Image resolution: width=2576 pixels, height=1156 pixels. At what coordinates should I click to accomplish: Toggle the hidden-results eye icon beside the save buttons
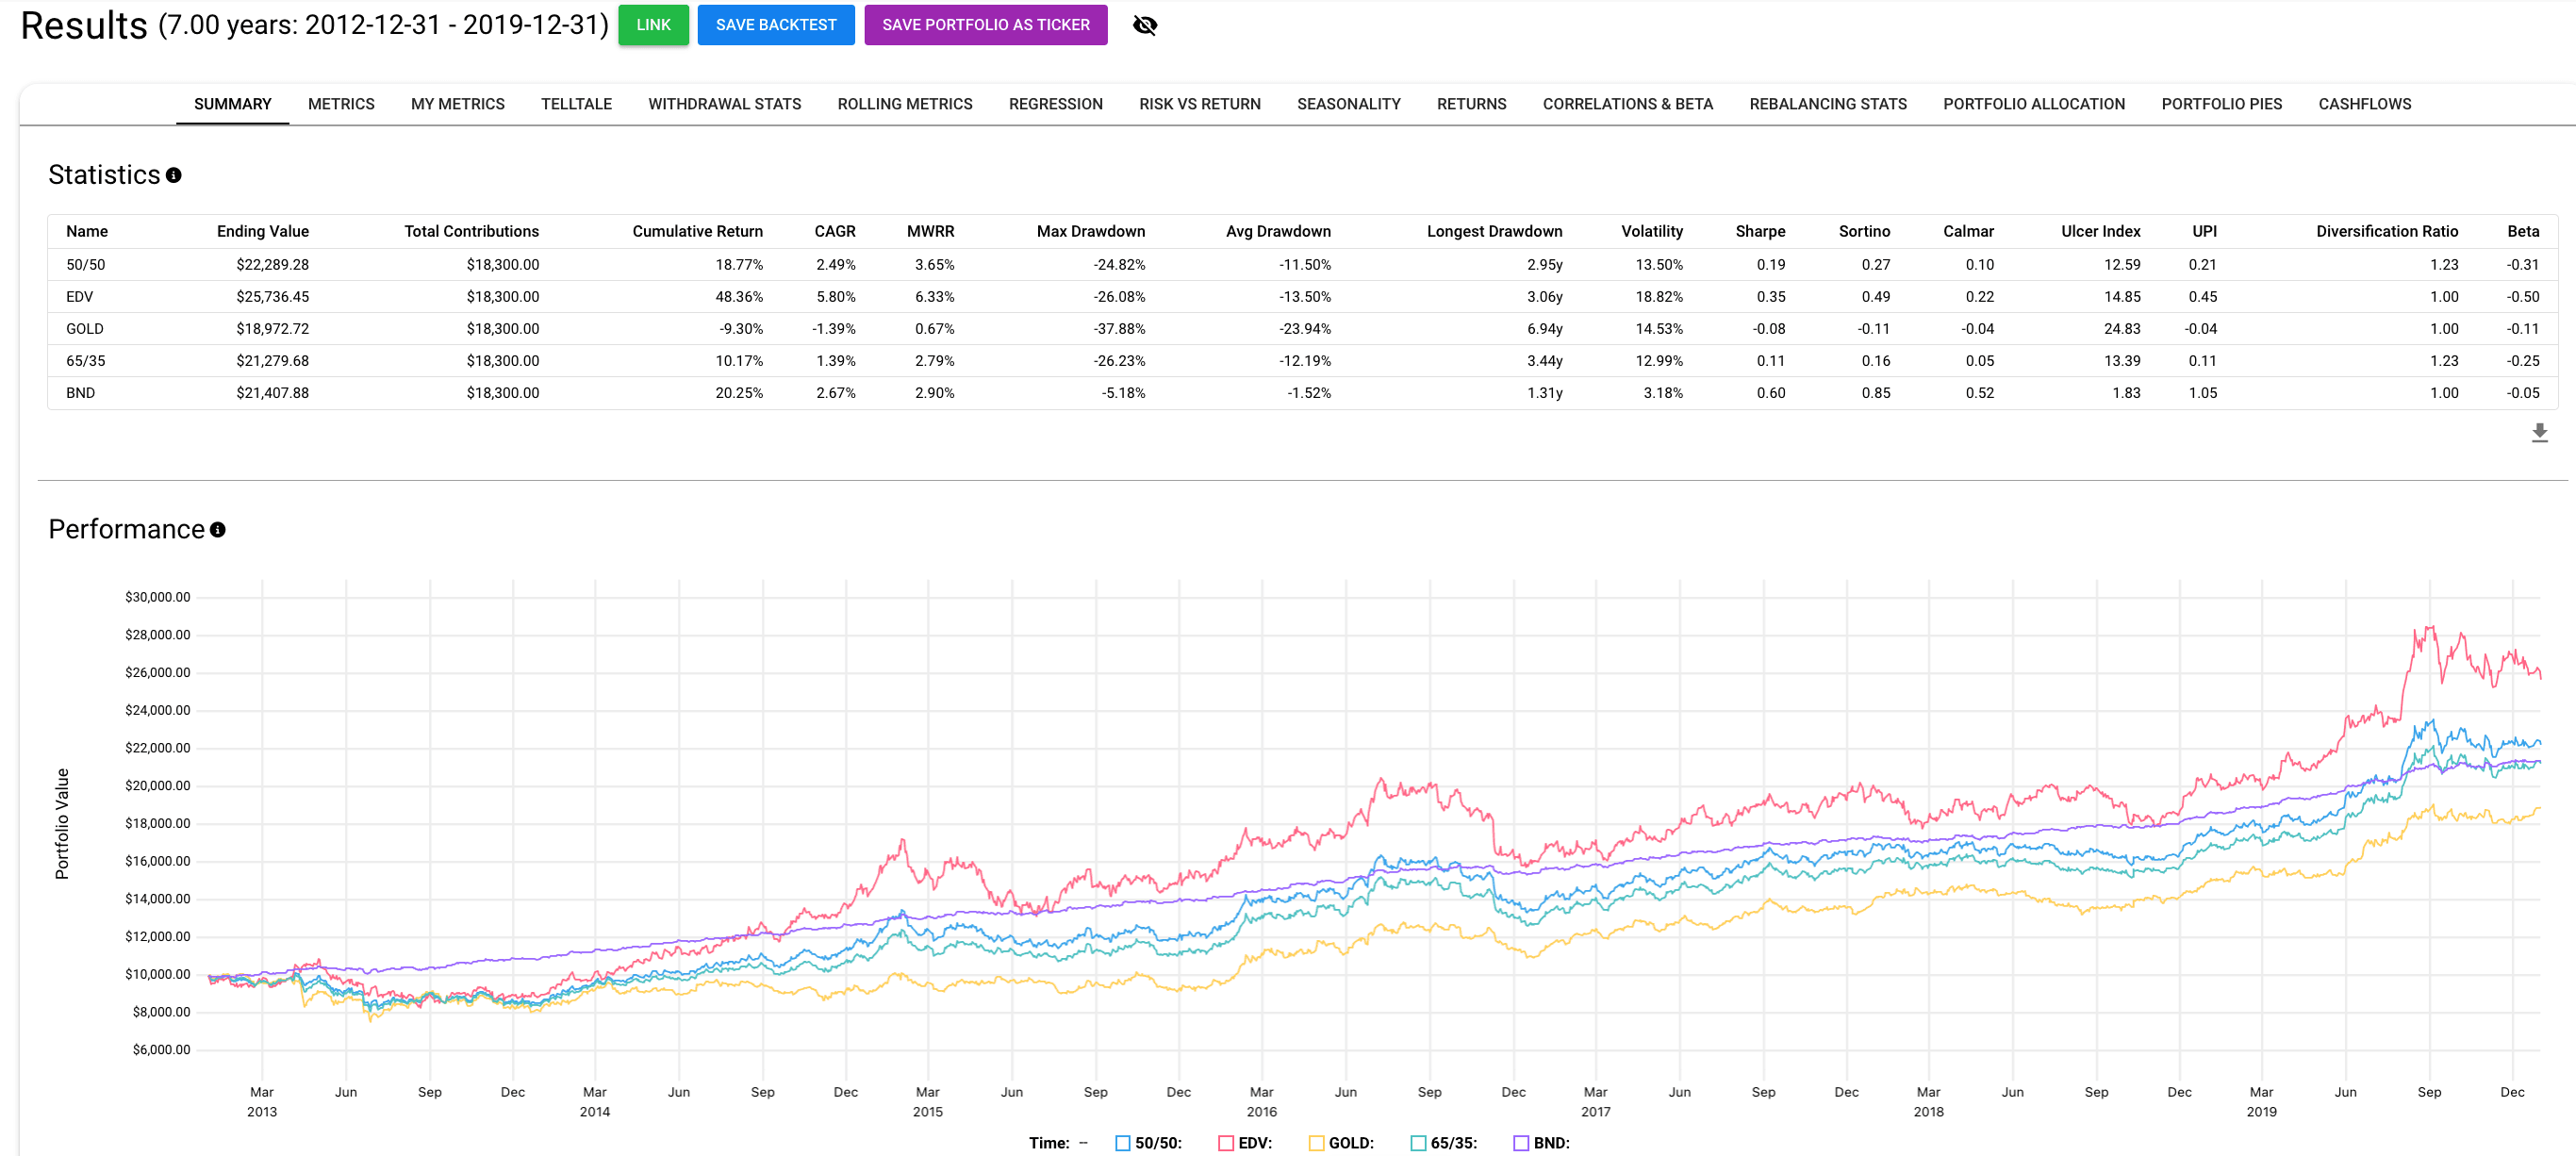point(1144,25)
